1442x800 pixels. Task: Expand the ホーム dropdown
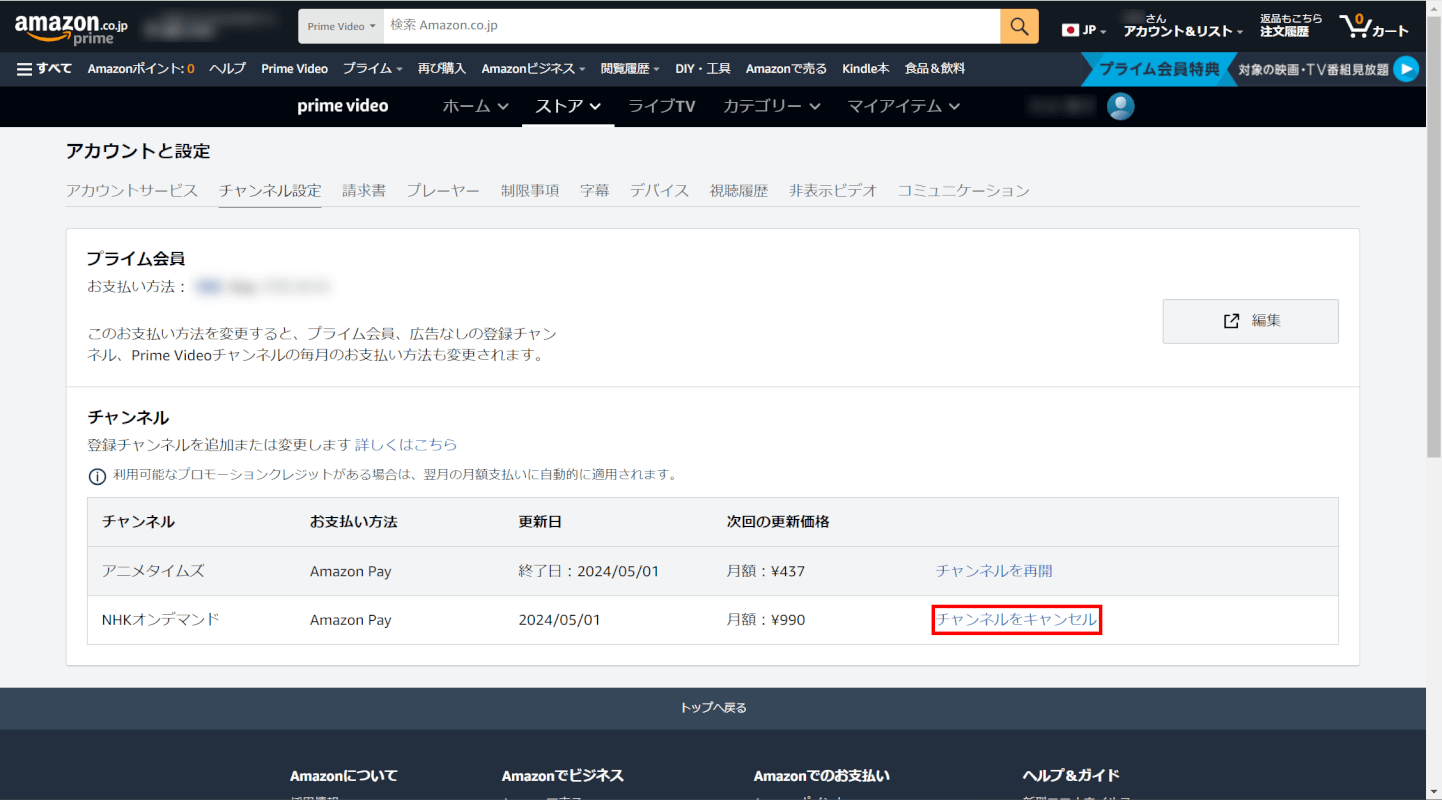pyautogui.click(x=476, y=106)
